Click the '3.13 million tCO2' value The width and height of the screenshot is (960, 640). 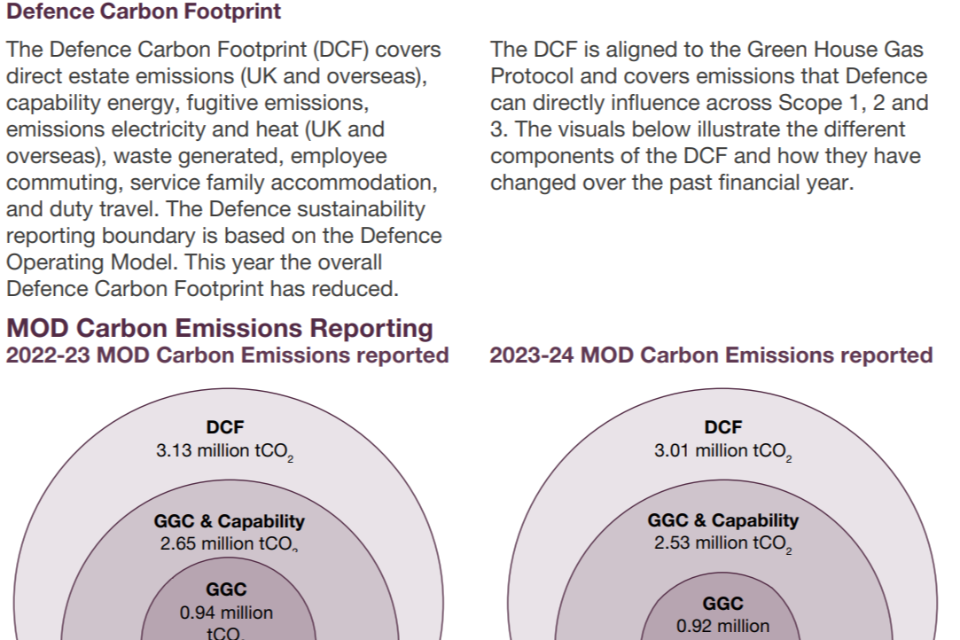tap(225, 450)
